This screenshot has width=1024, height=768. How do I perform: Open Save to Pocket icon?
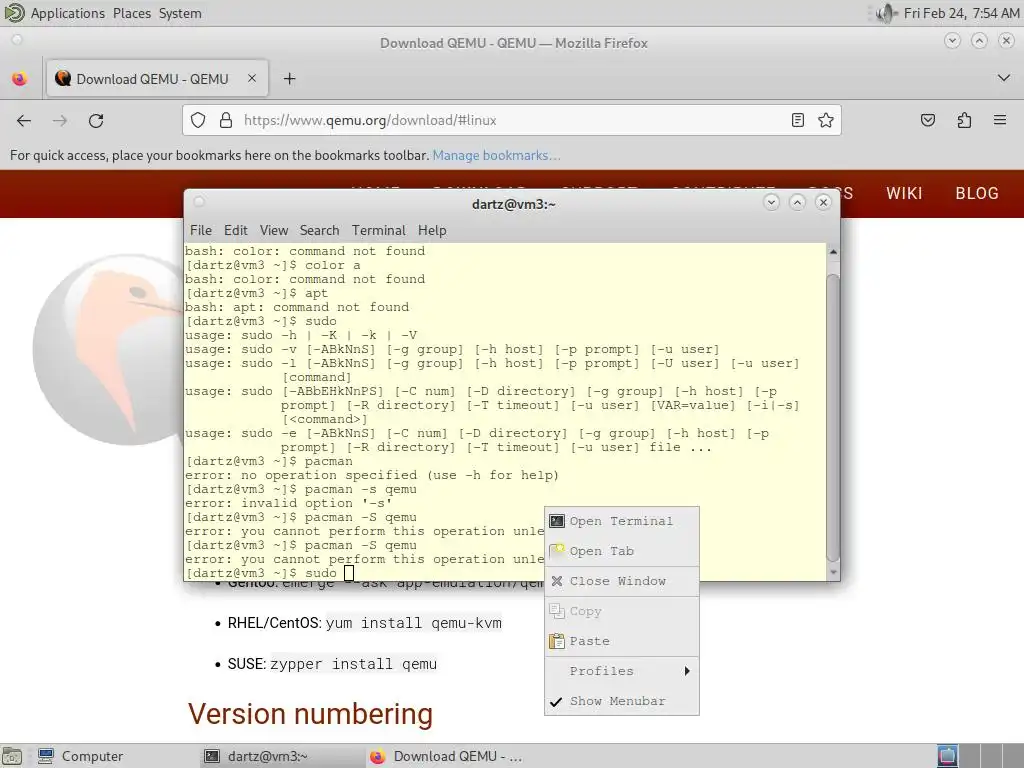pyautogui.click(x=928, y=120)
